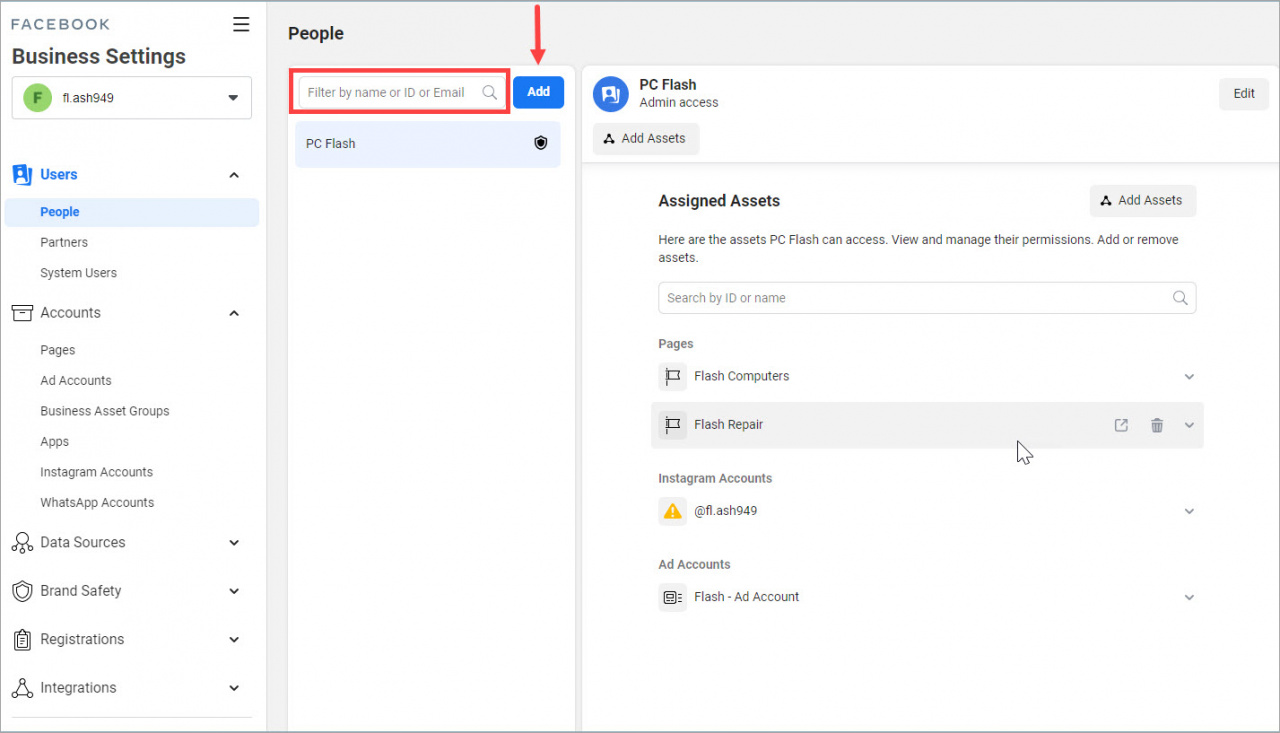Open WhatsApp Accounts menu item
This screenshot has width=1280, height=733.
[x=97, y=503]
